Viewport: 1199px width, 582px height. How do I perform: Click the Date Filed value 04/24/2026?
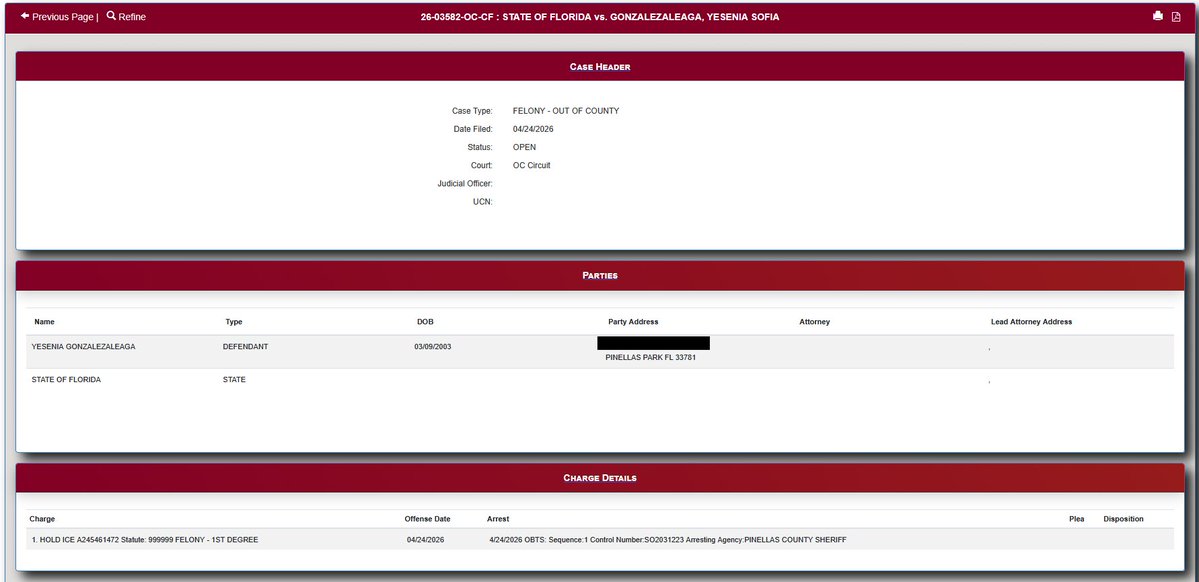[x=533, y=129]
